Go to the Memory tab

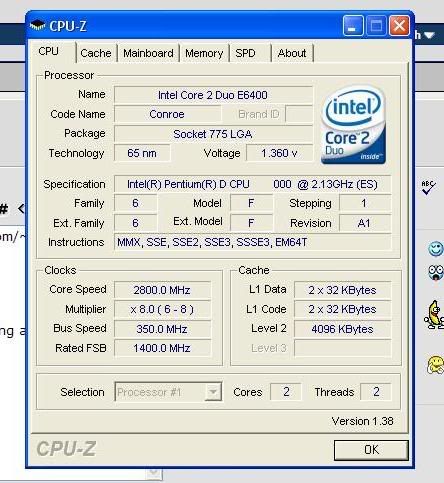pos(204,53)
